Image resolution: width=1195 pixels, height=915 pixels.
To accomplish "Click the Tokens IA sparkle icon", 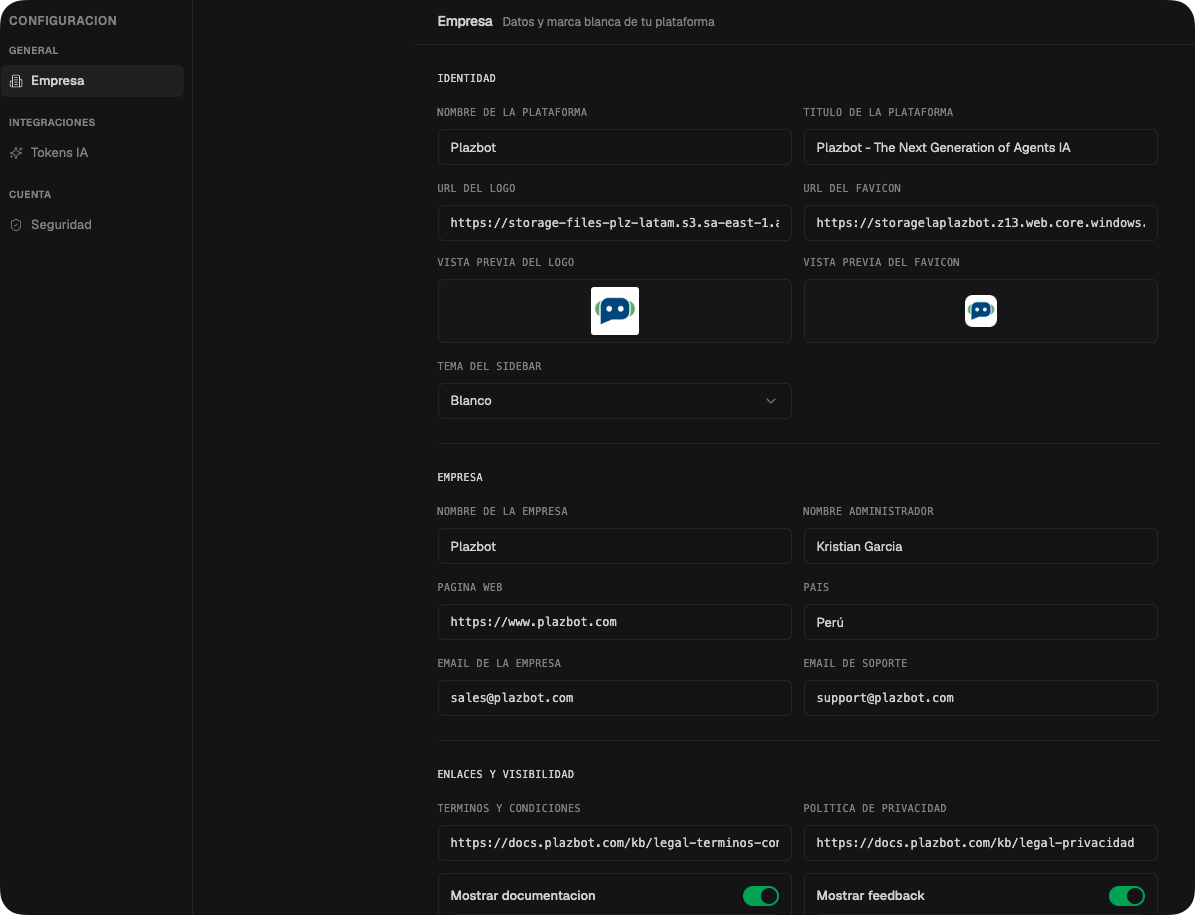I will coord(16,153).
